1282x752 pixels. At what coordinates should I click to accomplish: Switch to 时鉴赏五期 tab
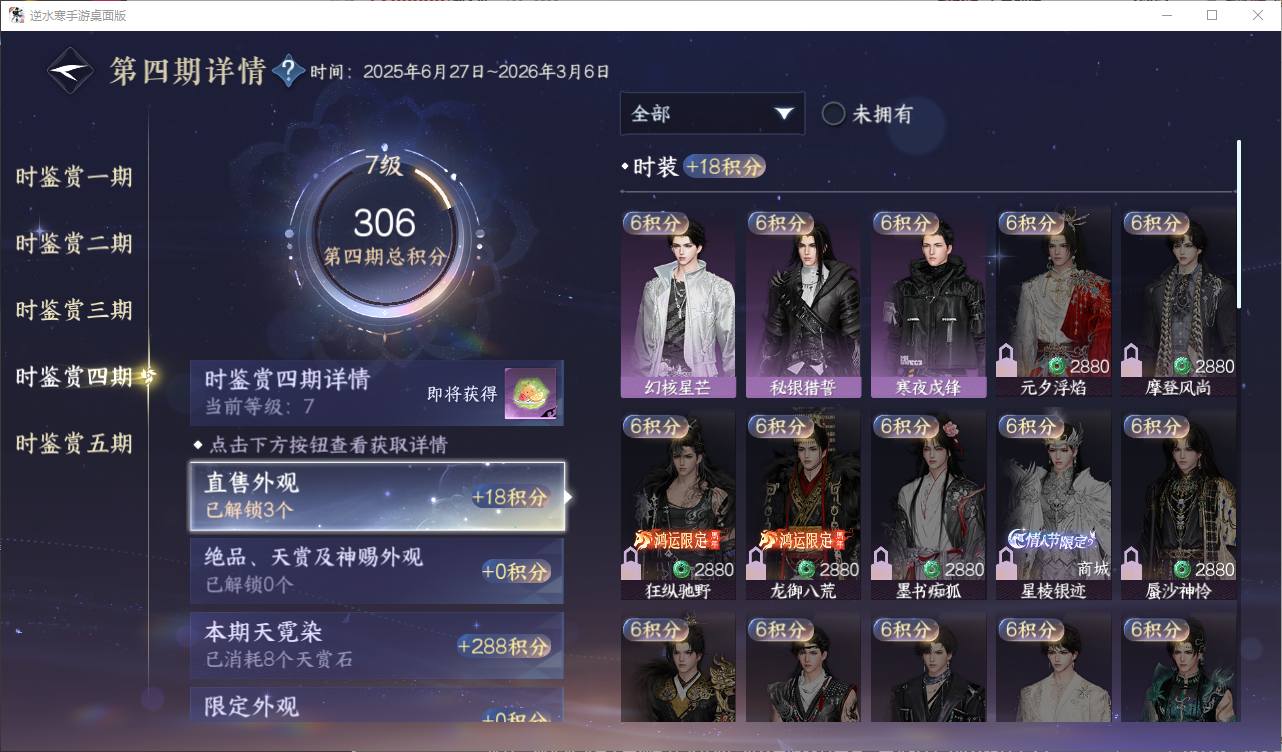(x=74, y=444)
